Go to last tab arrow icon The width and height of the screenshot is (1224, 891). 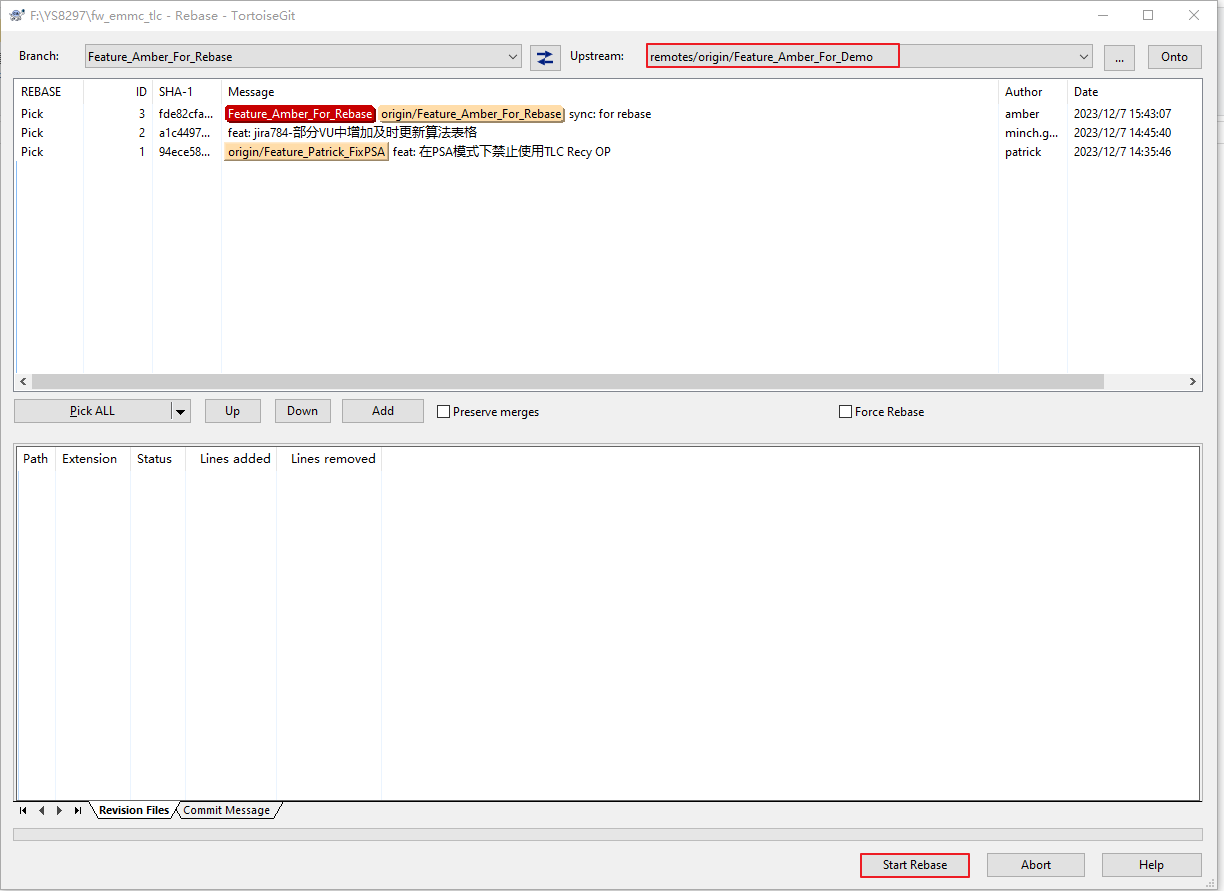77,810
